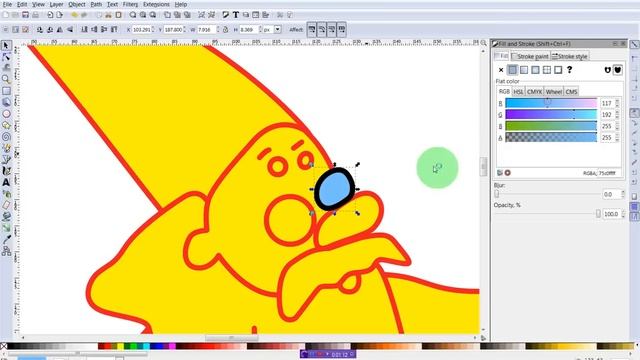This screenshot has height=360, width=640.
Task: Toggle third Affect gradients button
Action: tap(331, 29)
